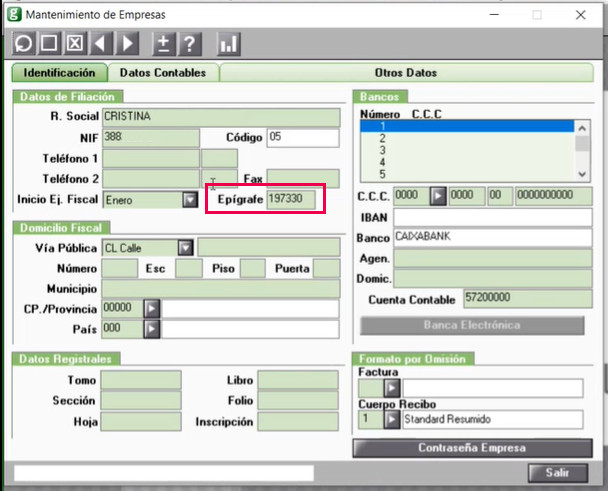Click the crossed-box delete toolbar icon
Viewport: 608px width, 491px height.
pos(75,43)
